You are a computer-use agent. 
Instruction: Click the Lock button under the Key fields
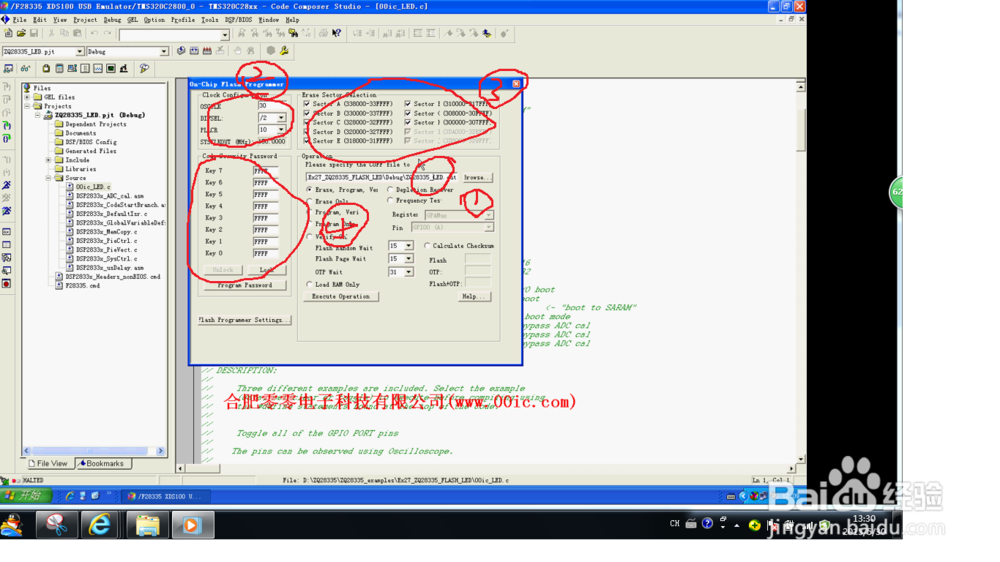pos(267,270)
